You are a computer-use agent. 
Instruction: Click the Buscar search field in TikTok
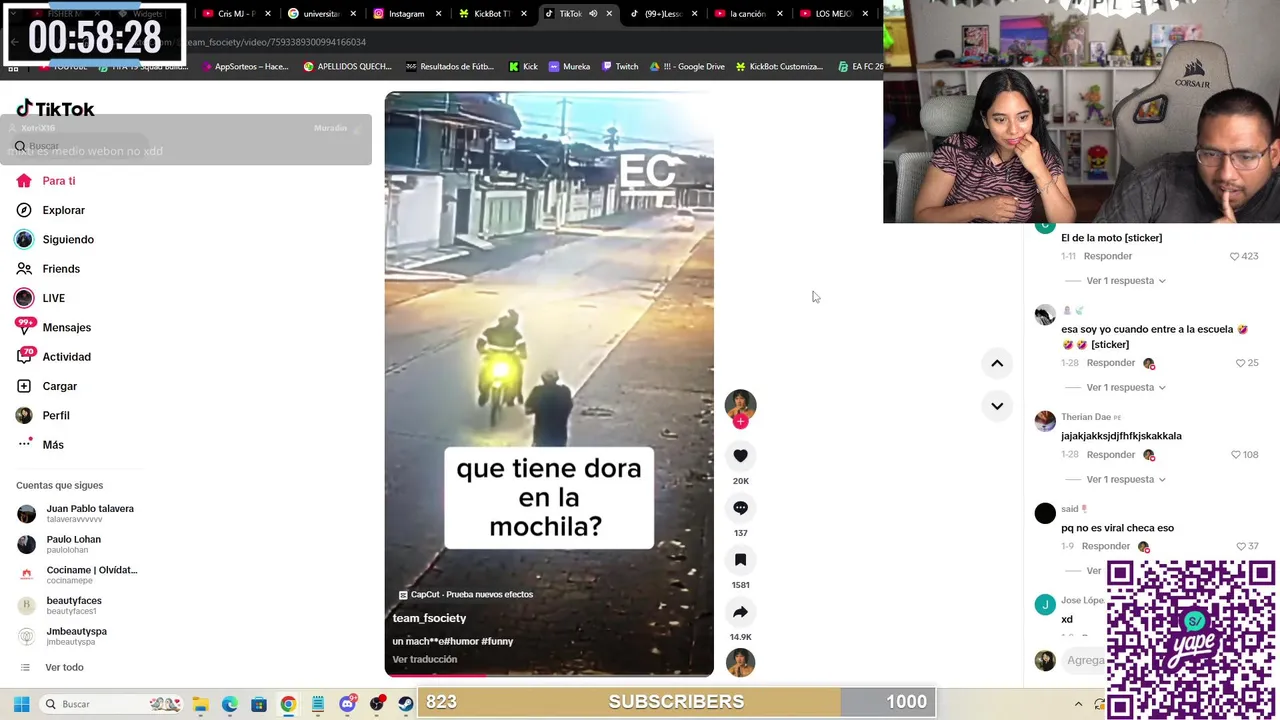click(x=80, y=146)
